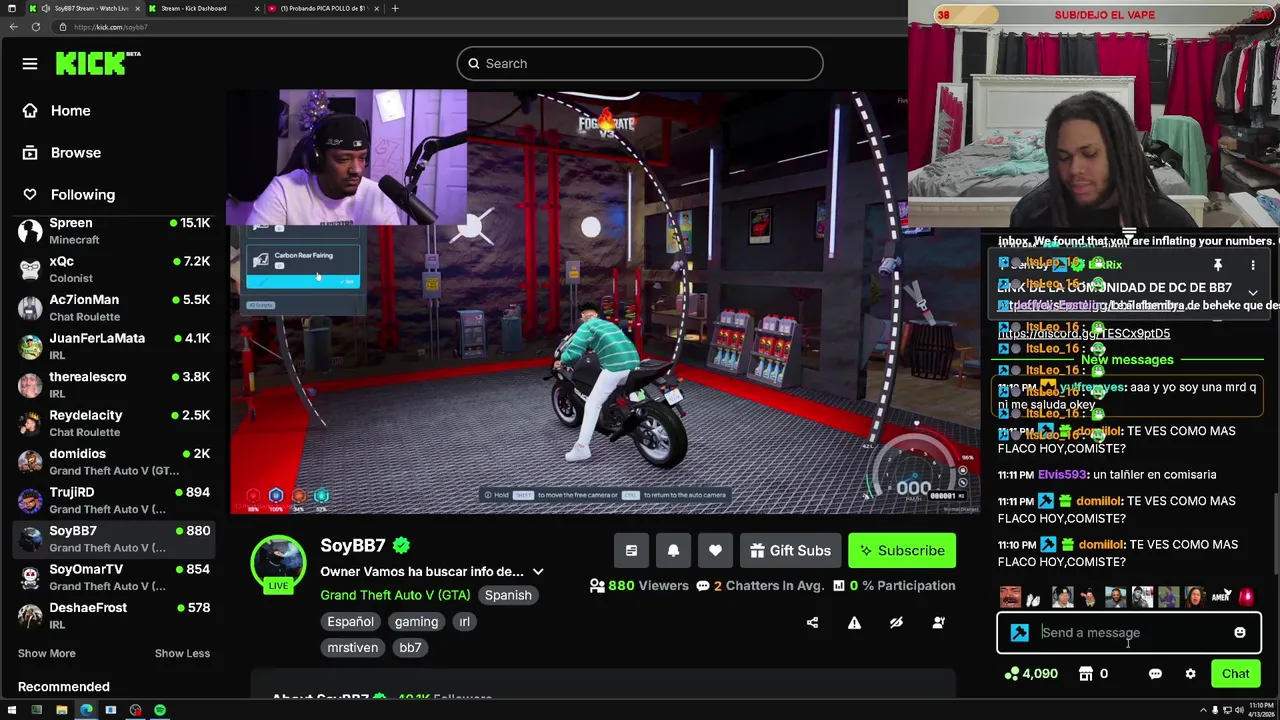
Task: Click the gaming tag
Action: click(x=416, y=622)
